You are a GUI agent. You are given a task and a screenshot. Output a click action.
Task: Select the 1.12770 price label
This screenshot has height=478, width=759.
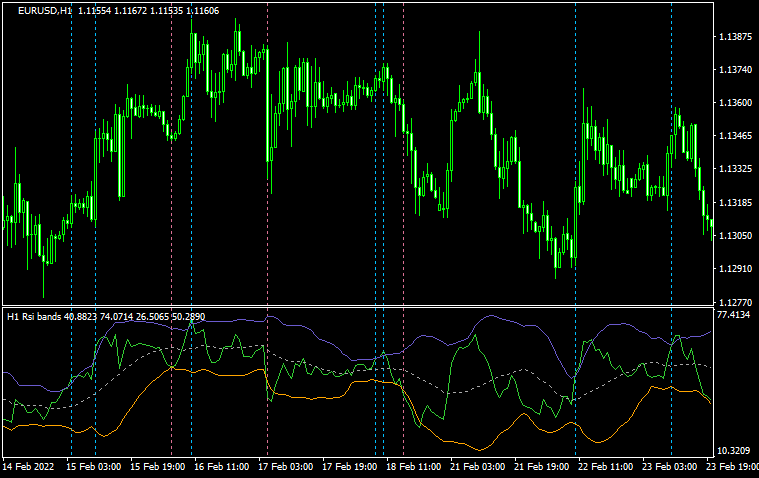pyautogui.click(x=735, y=303)
